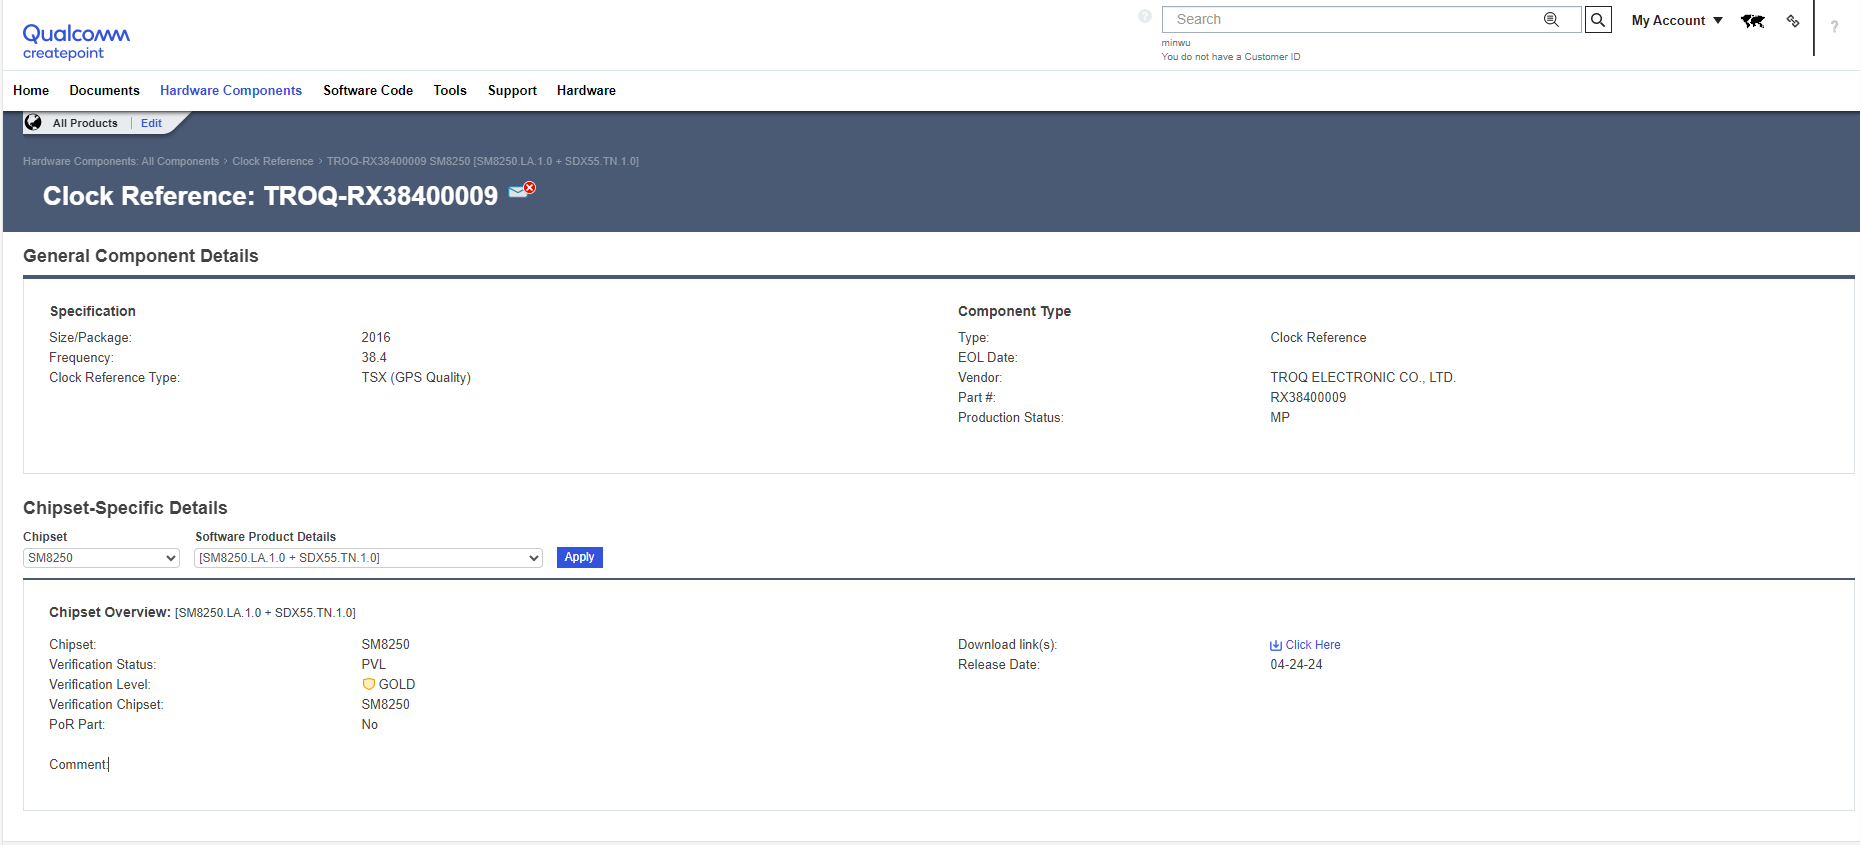Screen dimensions: 1861x845
Task: Open the Support menu item
Action: click(512, 91)
